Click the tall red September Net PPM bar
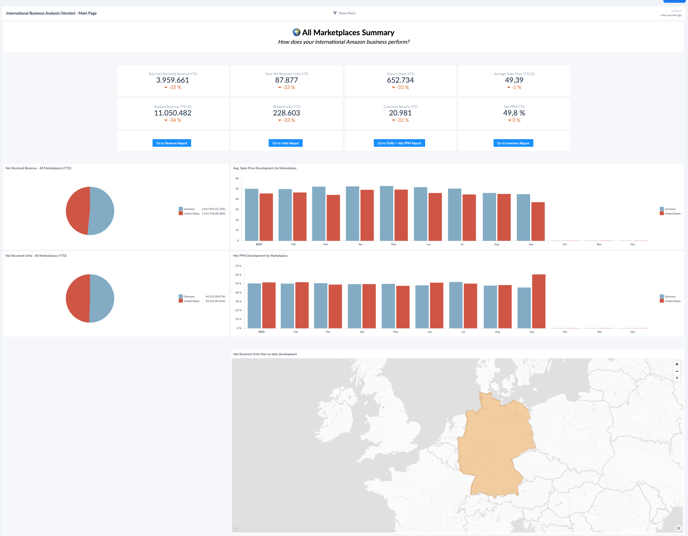 [x=539, y=302]
